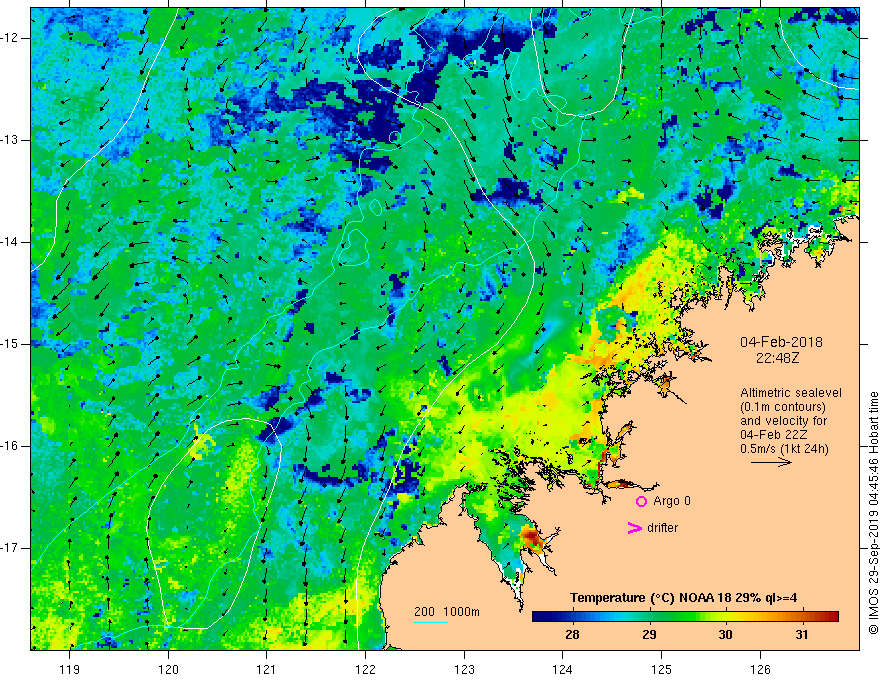880x680 pixels.
Task: Click latitude axis label -16
Action: point(10,446)
